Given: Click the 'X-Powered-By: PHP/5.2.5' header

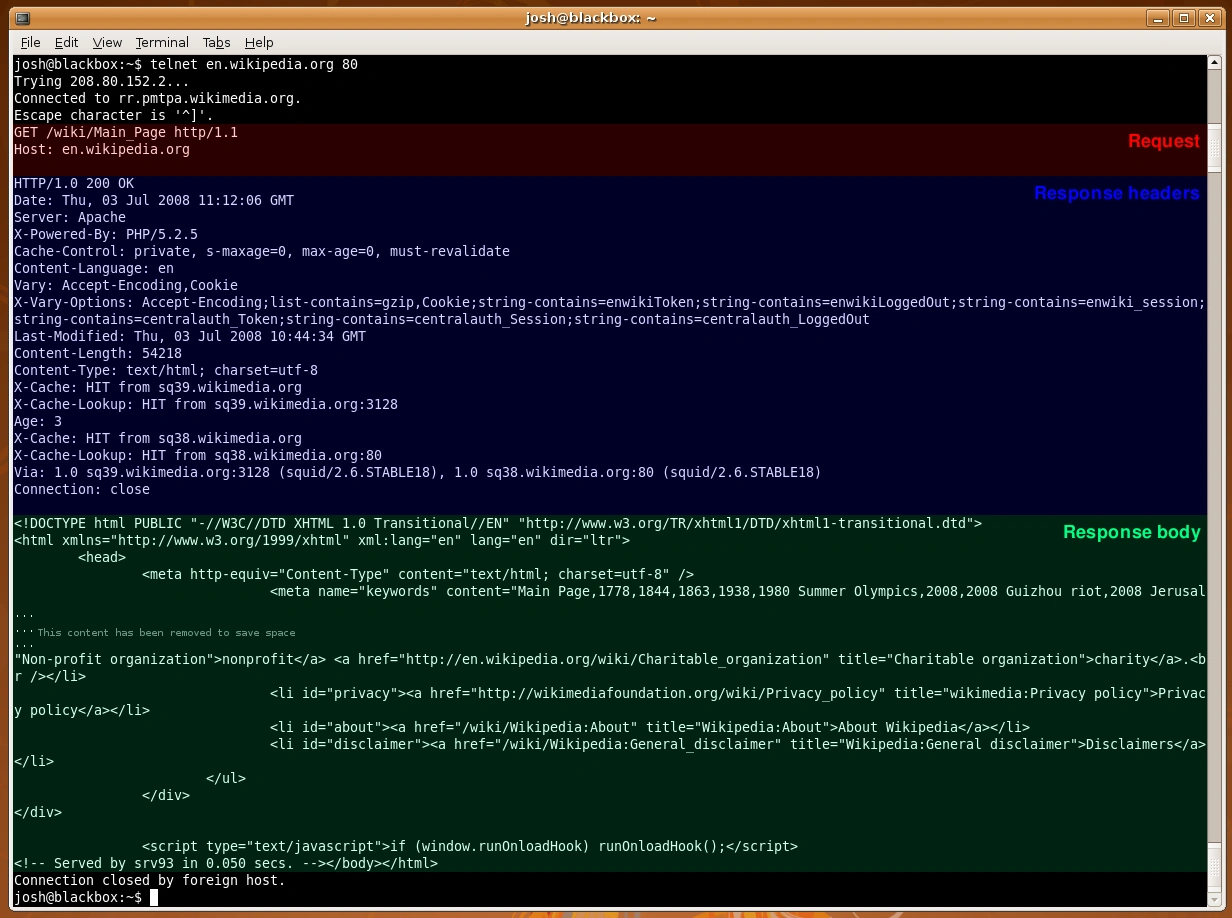Looking at the screenshot, I should 106,234.
